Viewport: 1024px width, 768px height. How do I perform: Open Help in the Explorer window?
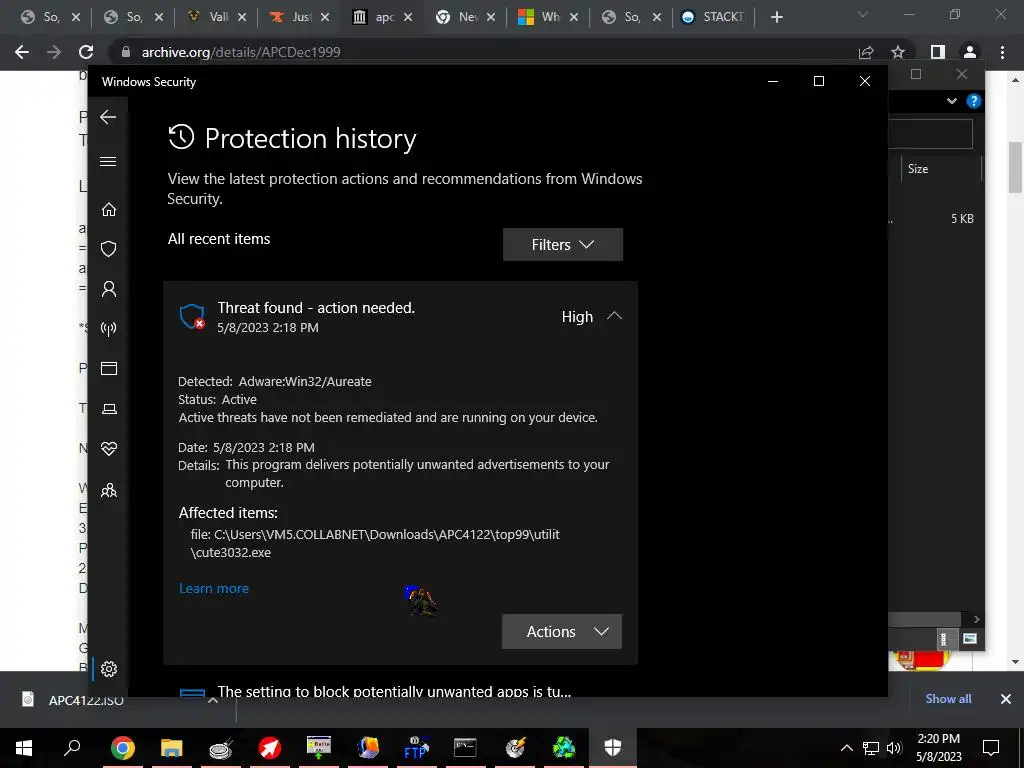(x=974, y=101)
